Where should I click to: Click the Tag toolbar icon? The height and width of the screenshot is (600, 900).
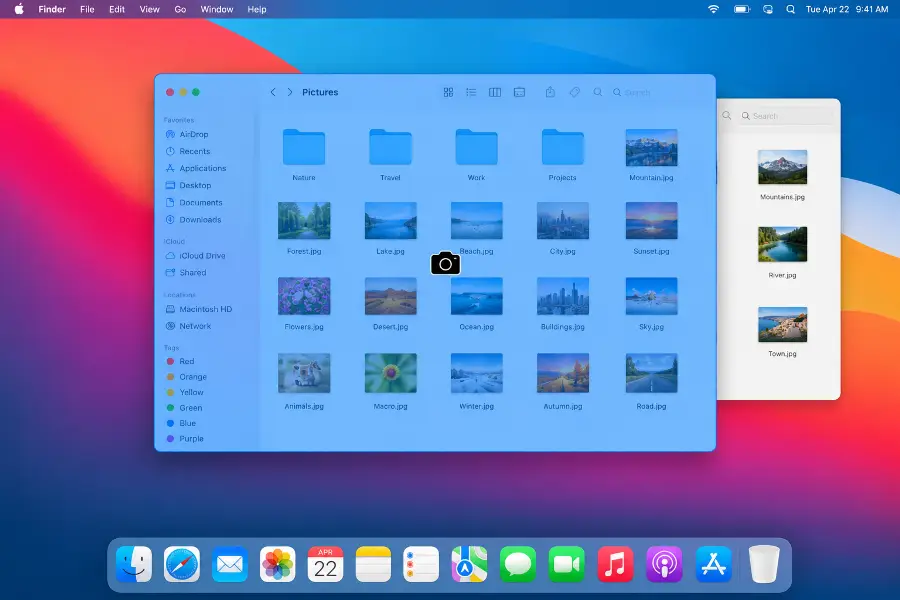tap(575, 92)
